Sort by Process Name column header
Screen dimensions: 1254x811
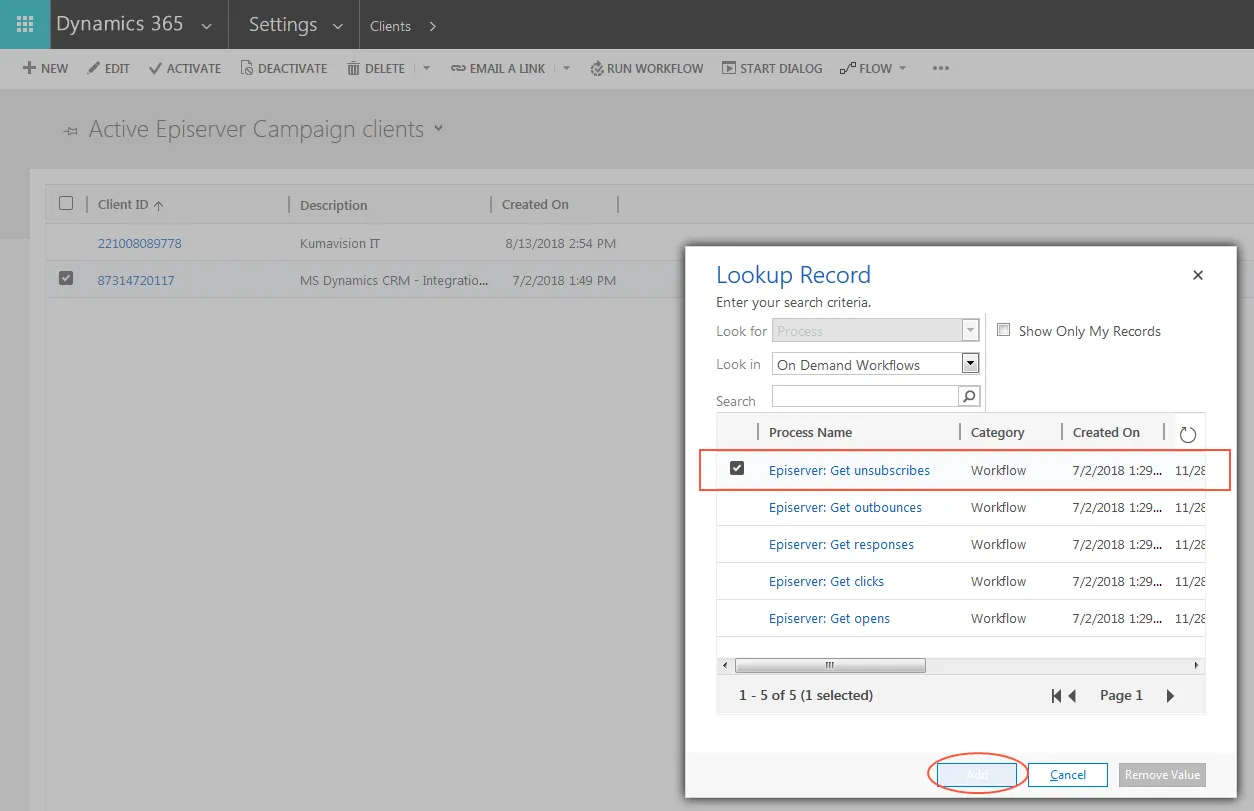click(810, 432)
